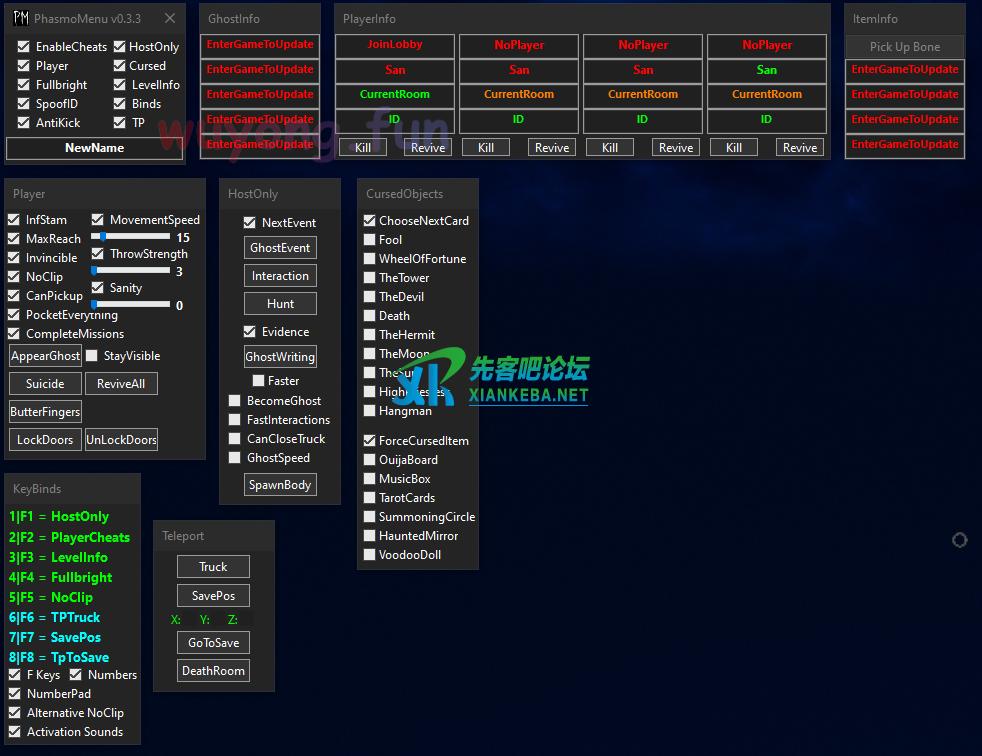
Task: Disable the Fullbright checkbox
Action: 24,85
